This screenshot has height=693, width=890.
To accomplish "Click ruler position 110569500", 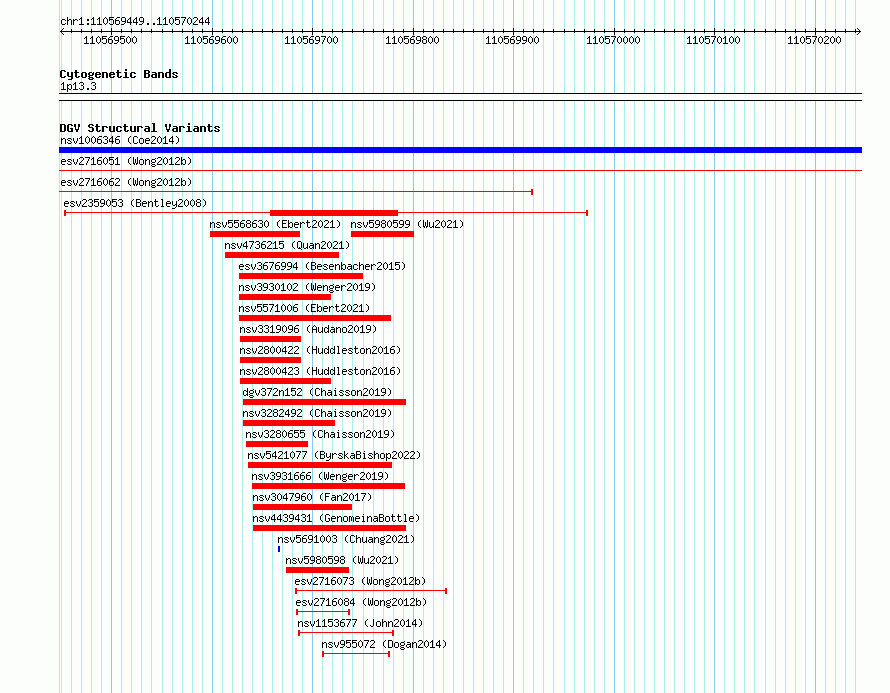I will [110, 40].
